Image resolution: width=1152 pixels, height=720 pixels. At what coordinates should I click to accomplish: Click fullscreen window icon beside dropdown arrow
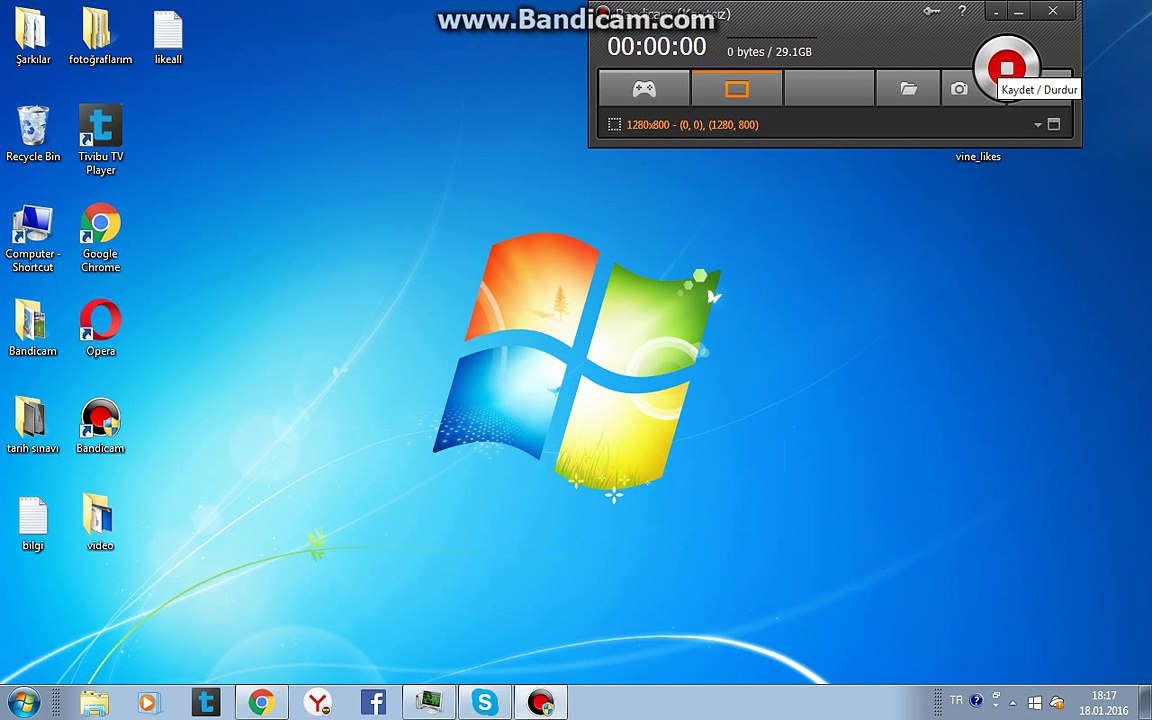click(x=1054, y=124)
